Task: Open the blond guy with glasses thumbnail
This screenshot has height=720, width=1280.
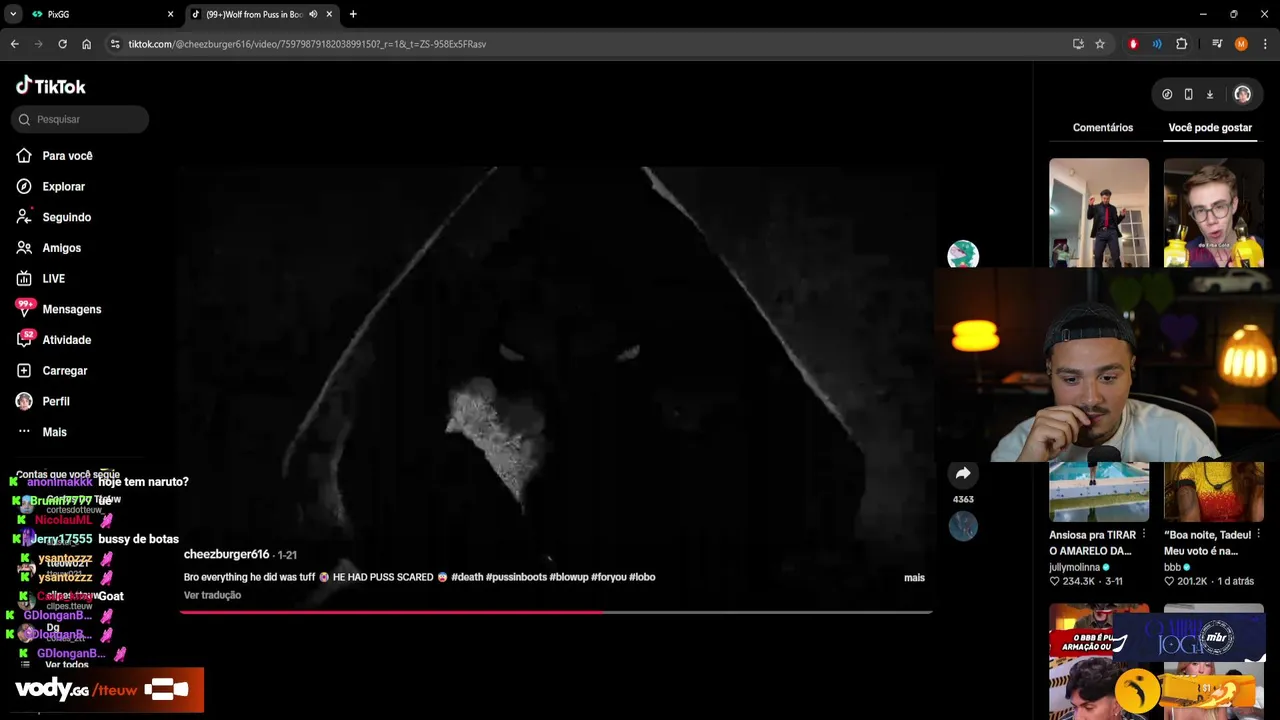Action: 1213,212
